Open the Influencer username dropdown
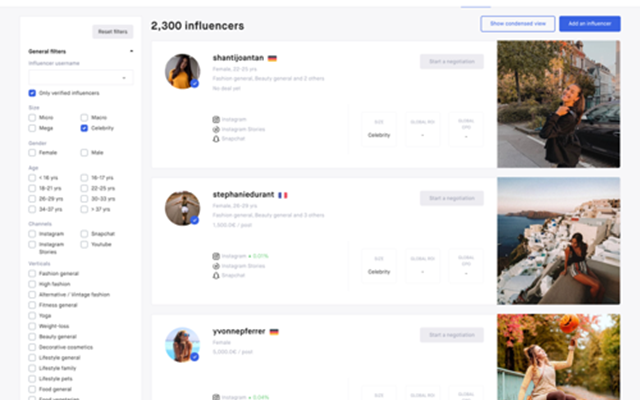 (81, 78)
